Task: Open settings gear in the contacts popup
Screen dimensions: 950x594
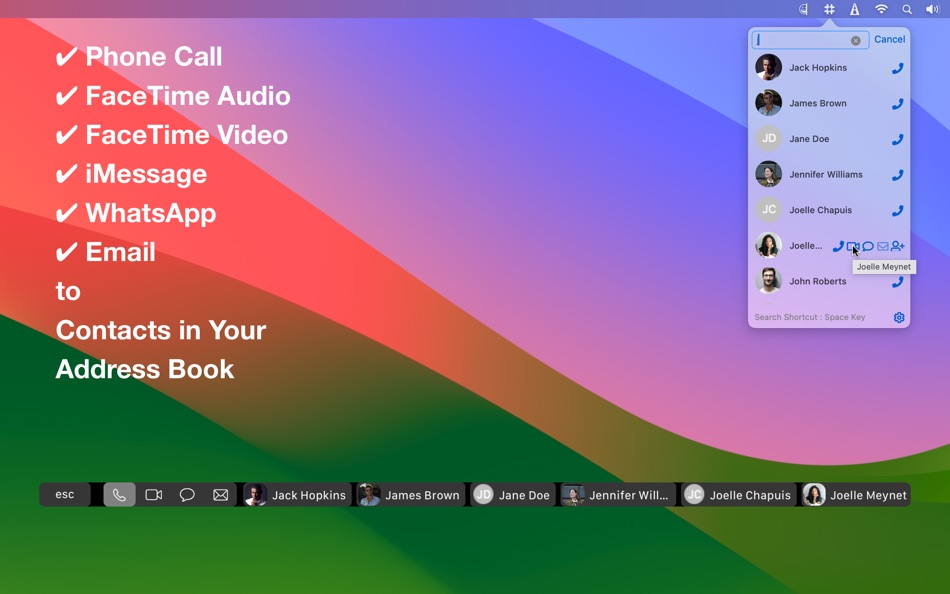Action: coord(899,318)
